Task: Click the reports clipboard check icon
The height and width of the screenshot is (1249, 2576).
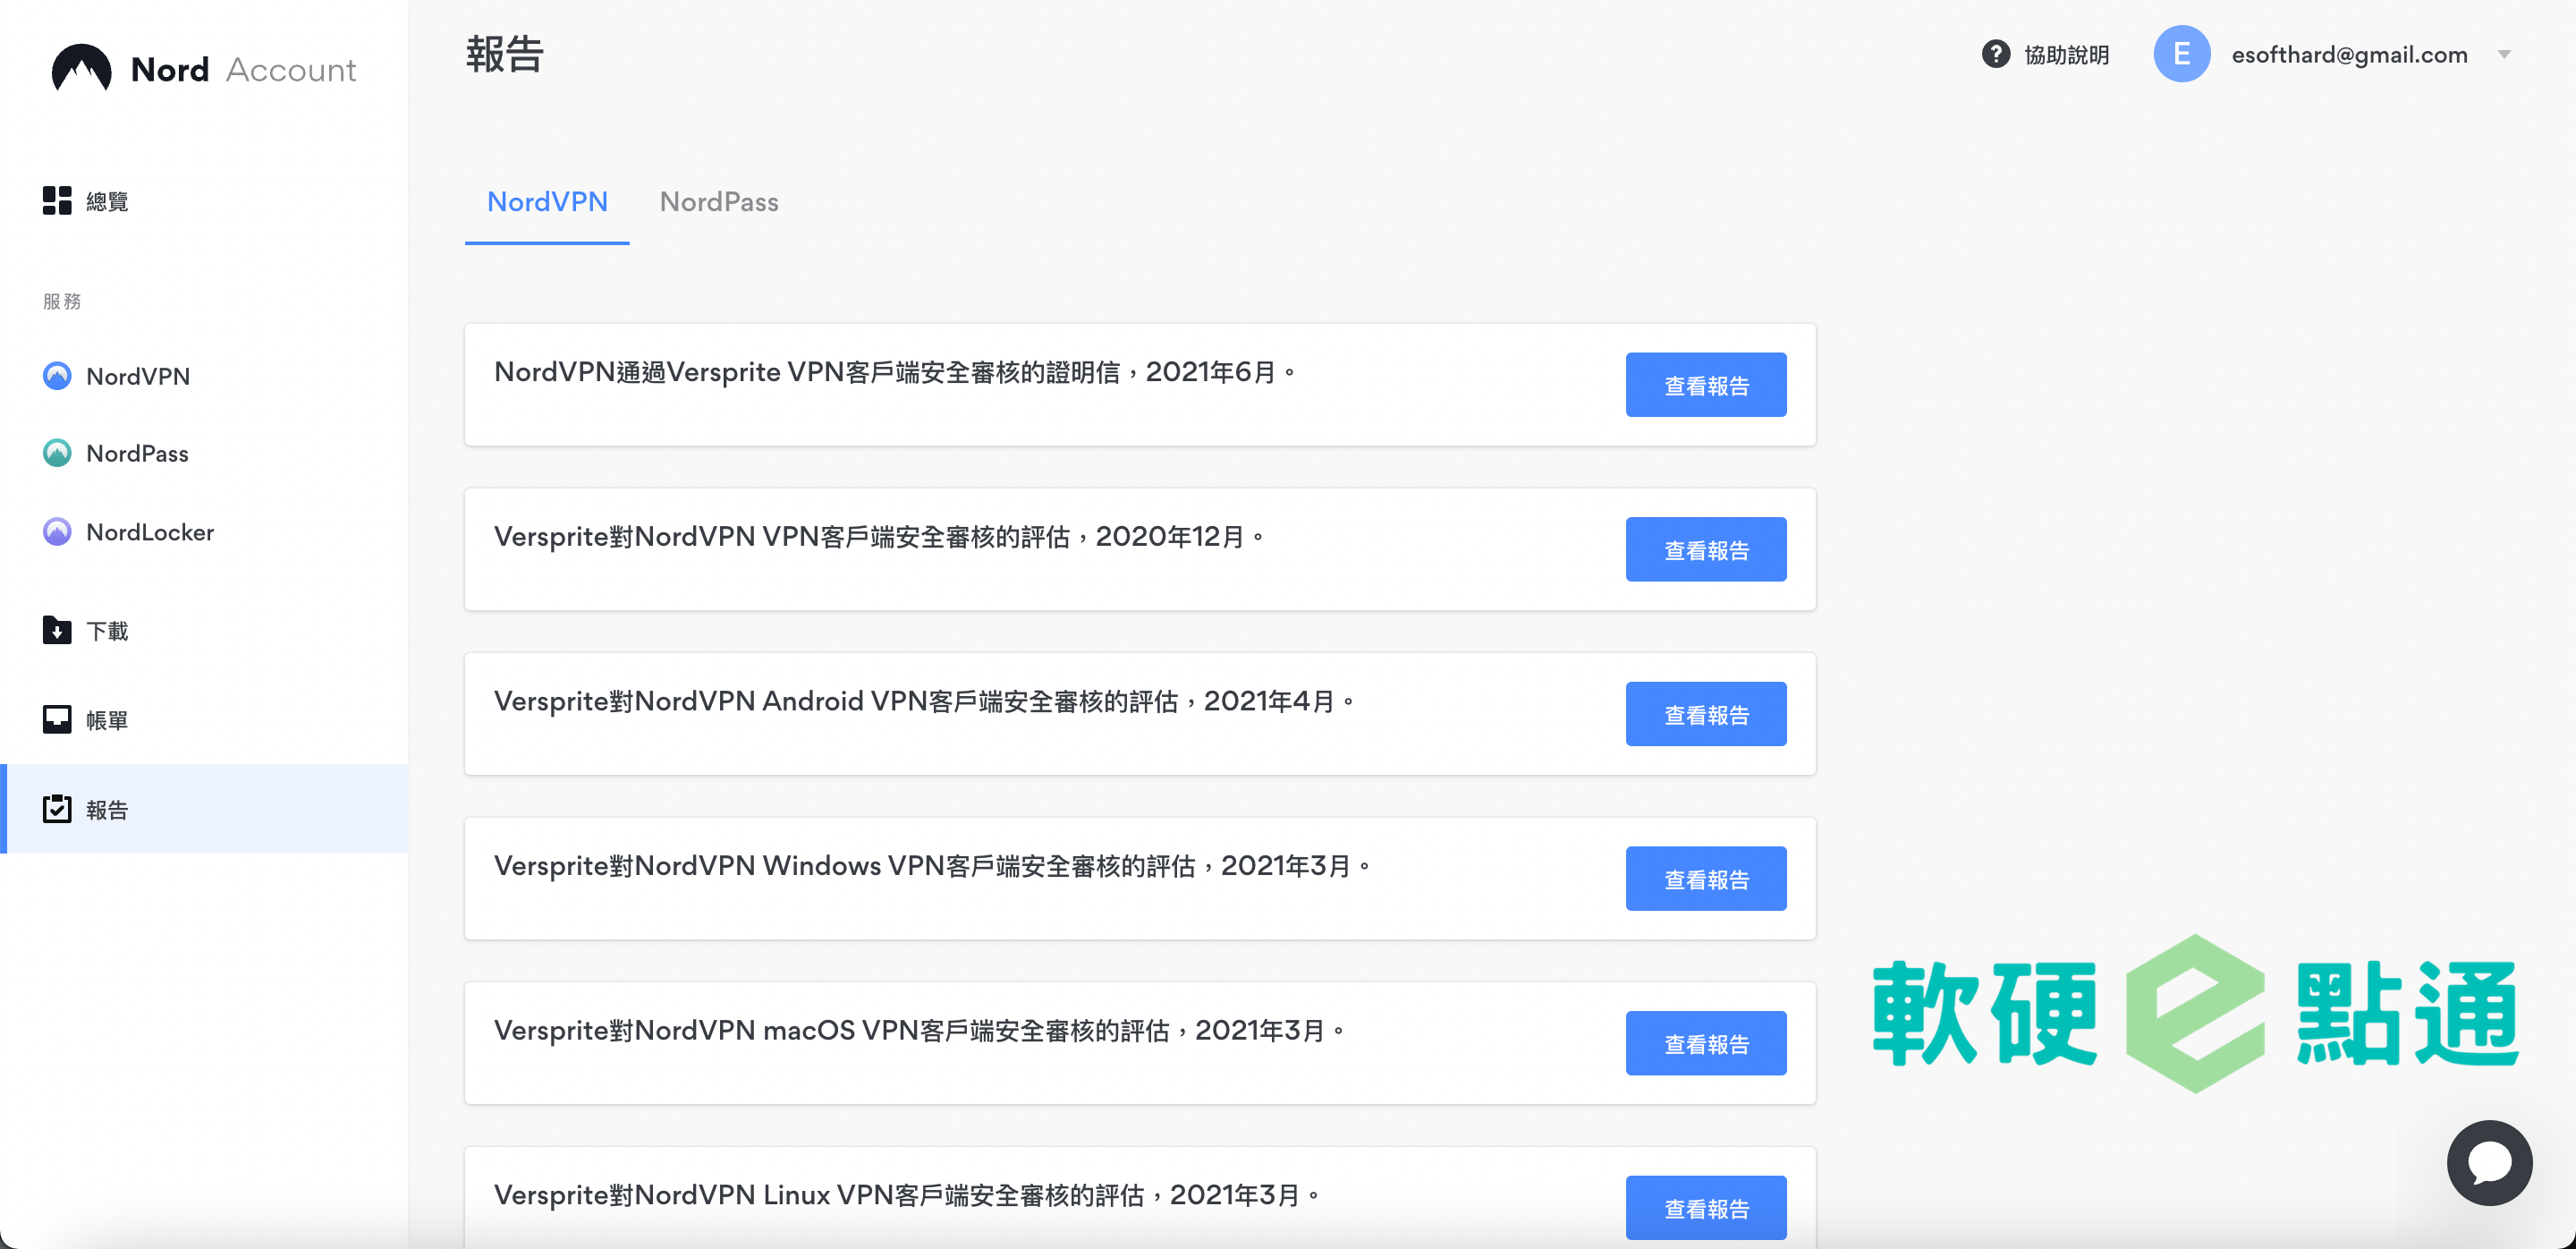Action: coord(57,809)
